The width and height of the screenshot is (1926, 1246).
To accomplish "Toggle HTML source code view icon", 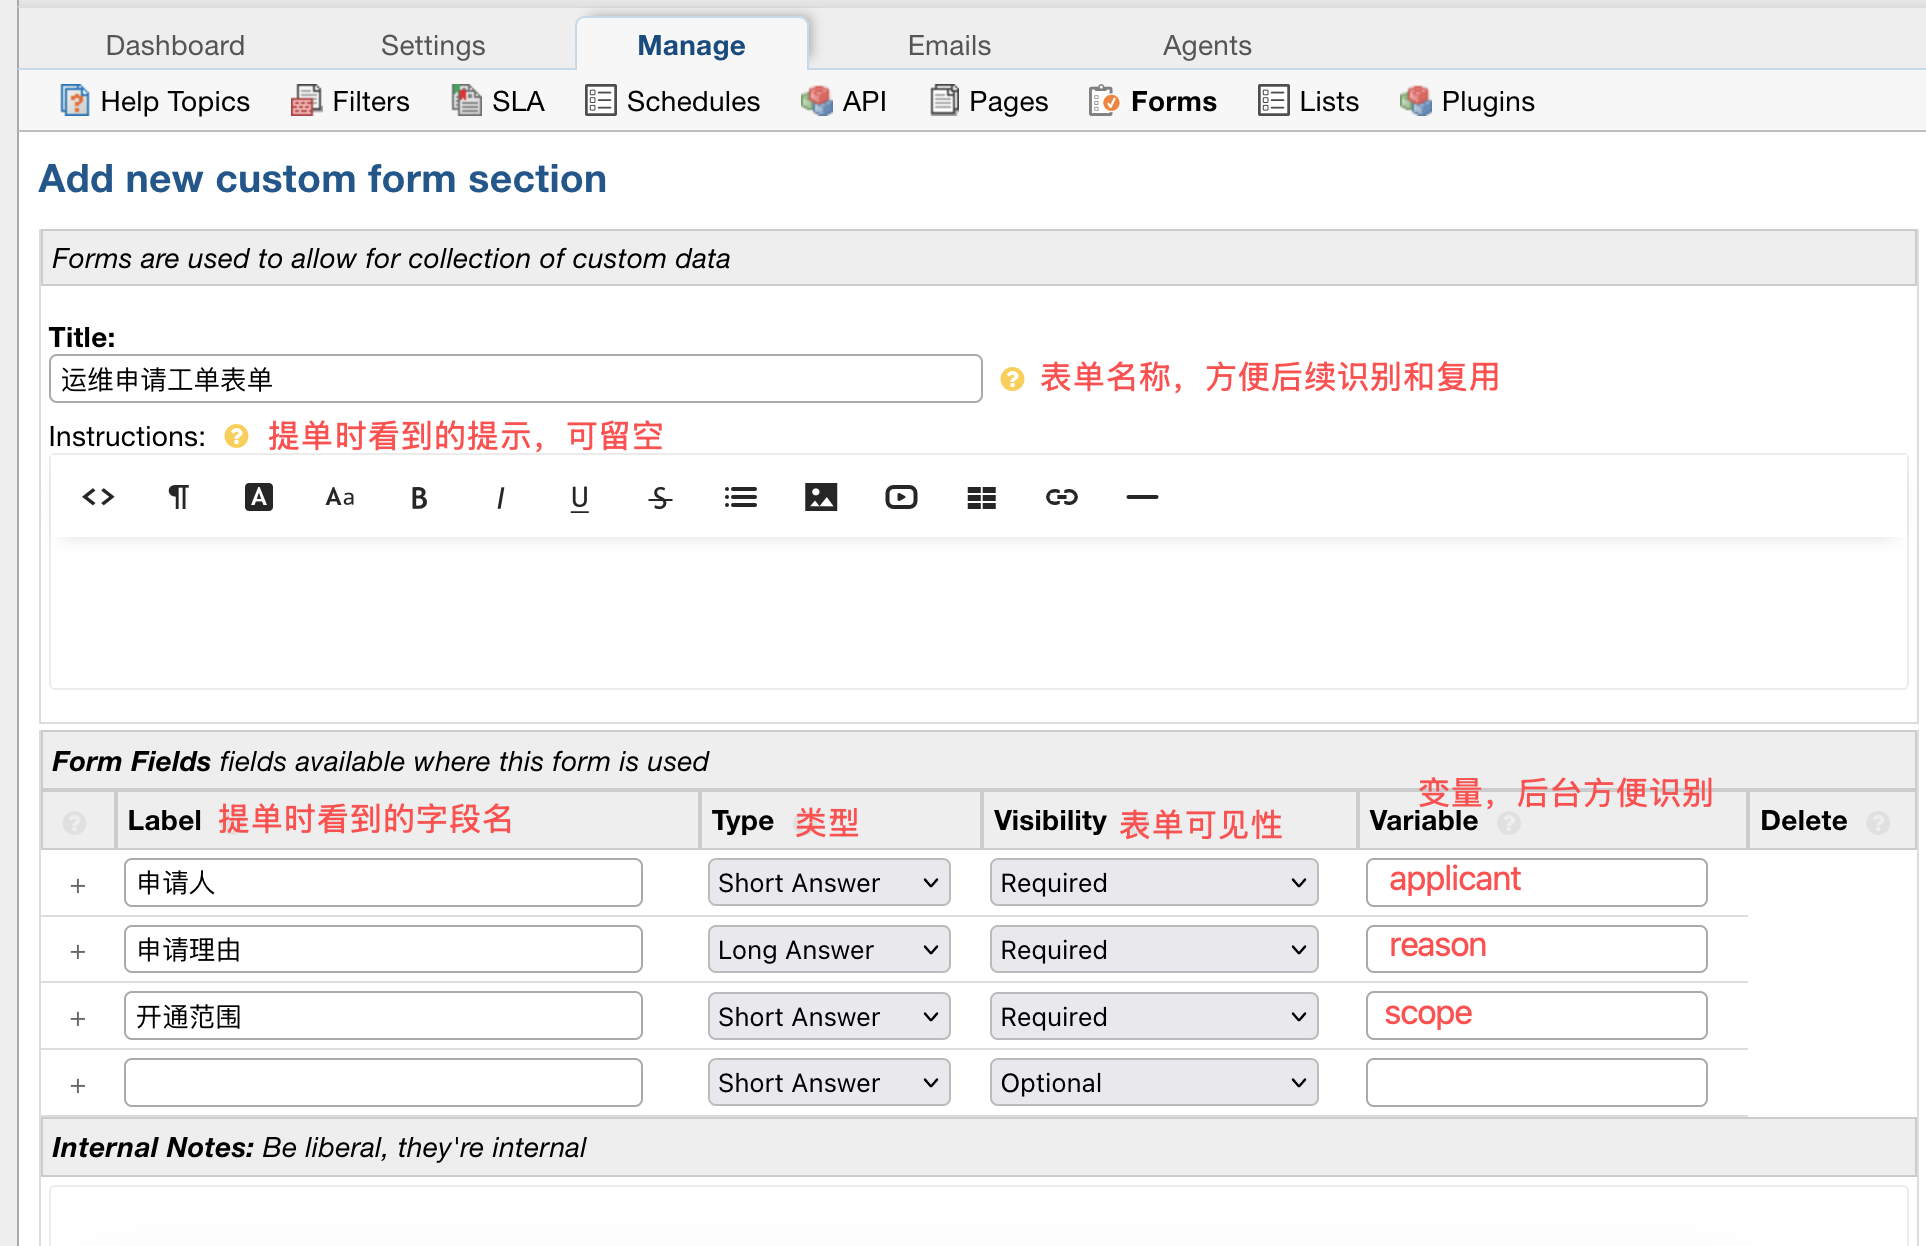I will (x=98, y=497).
